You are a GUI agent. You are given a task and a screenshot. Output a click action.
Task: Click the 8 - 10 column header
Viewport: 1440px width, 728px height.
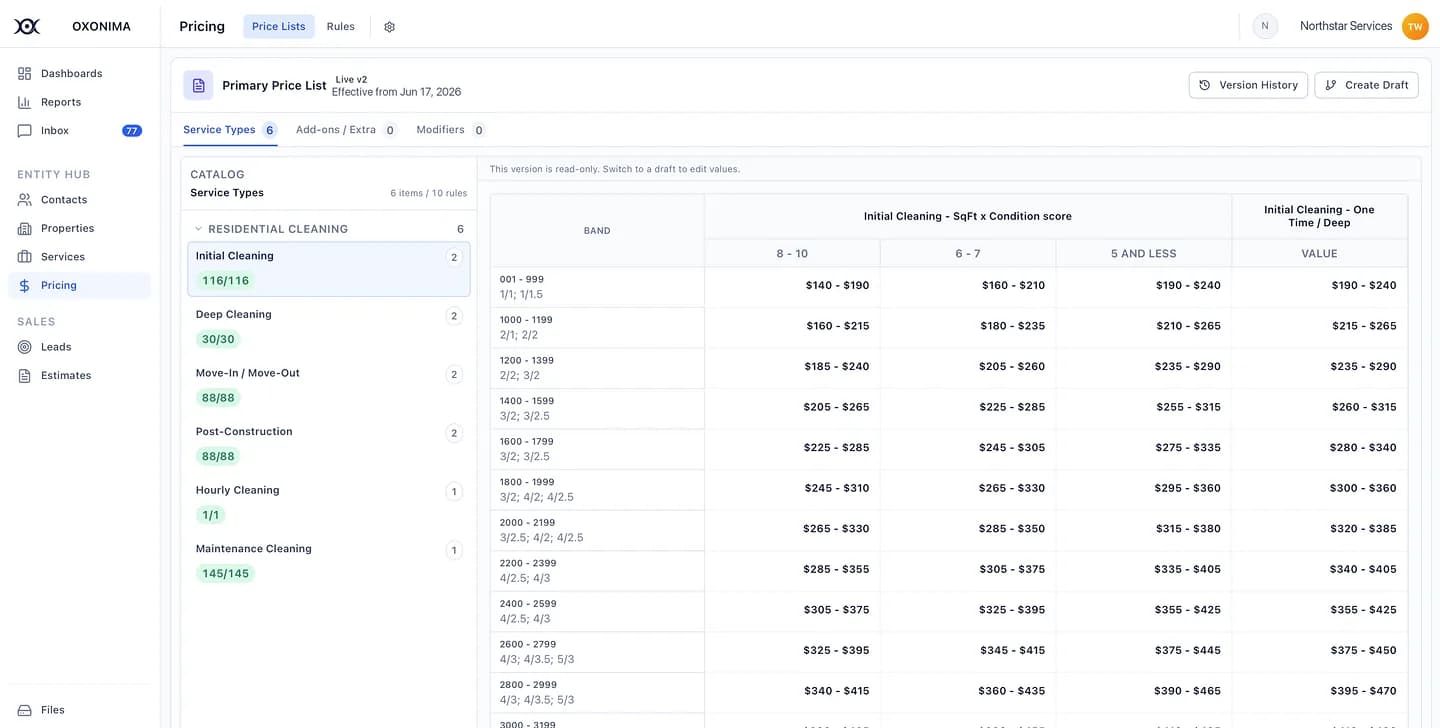click(792, 254)
